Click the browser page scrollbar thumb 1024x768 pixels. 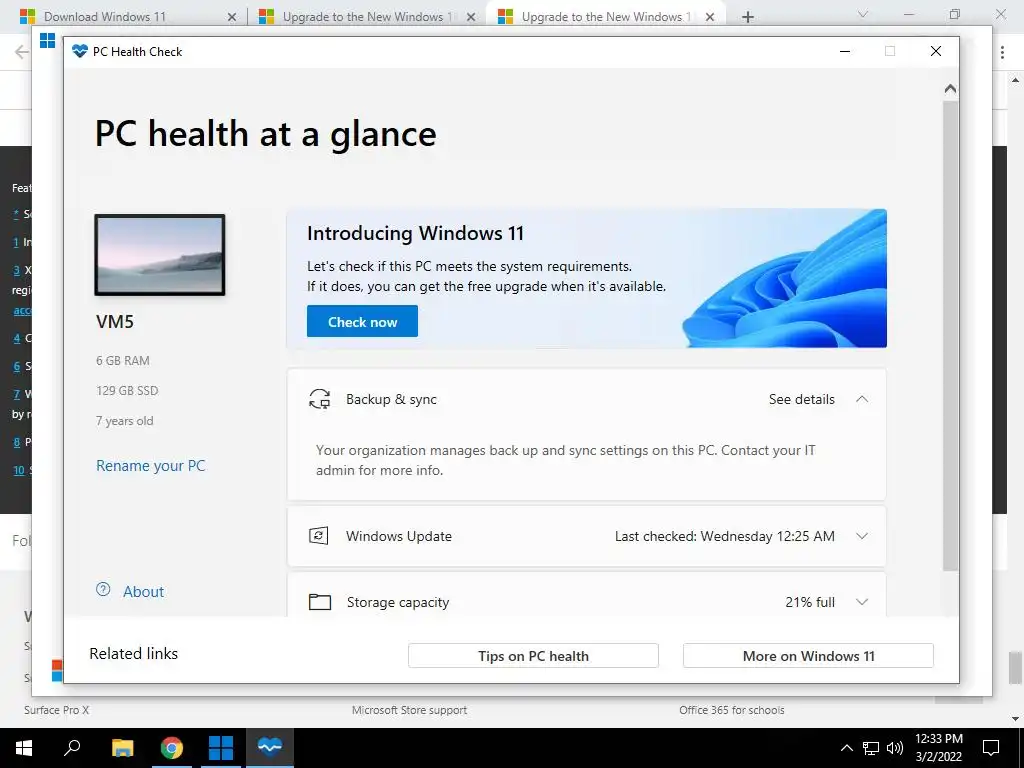(x=1015, y=667)
